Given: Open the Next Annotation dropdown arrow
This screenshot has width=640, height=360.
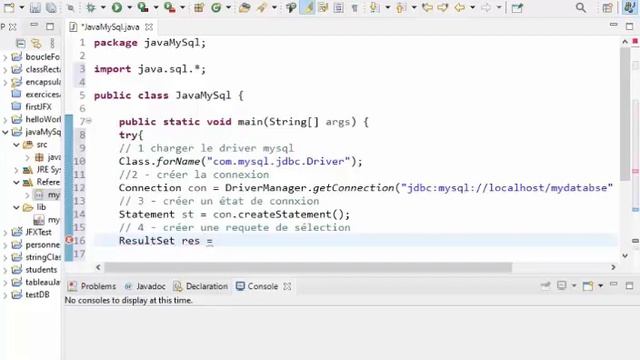Looking at the screenshot, I should pos(387,8).
